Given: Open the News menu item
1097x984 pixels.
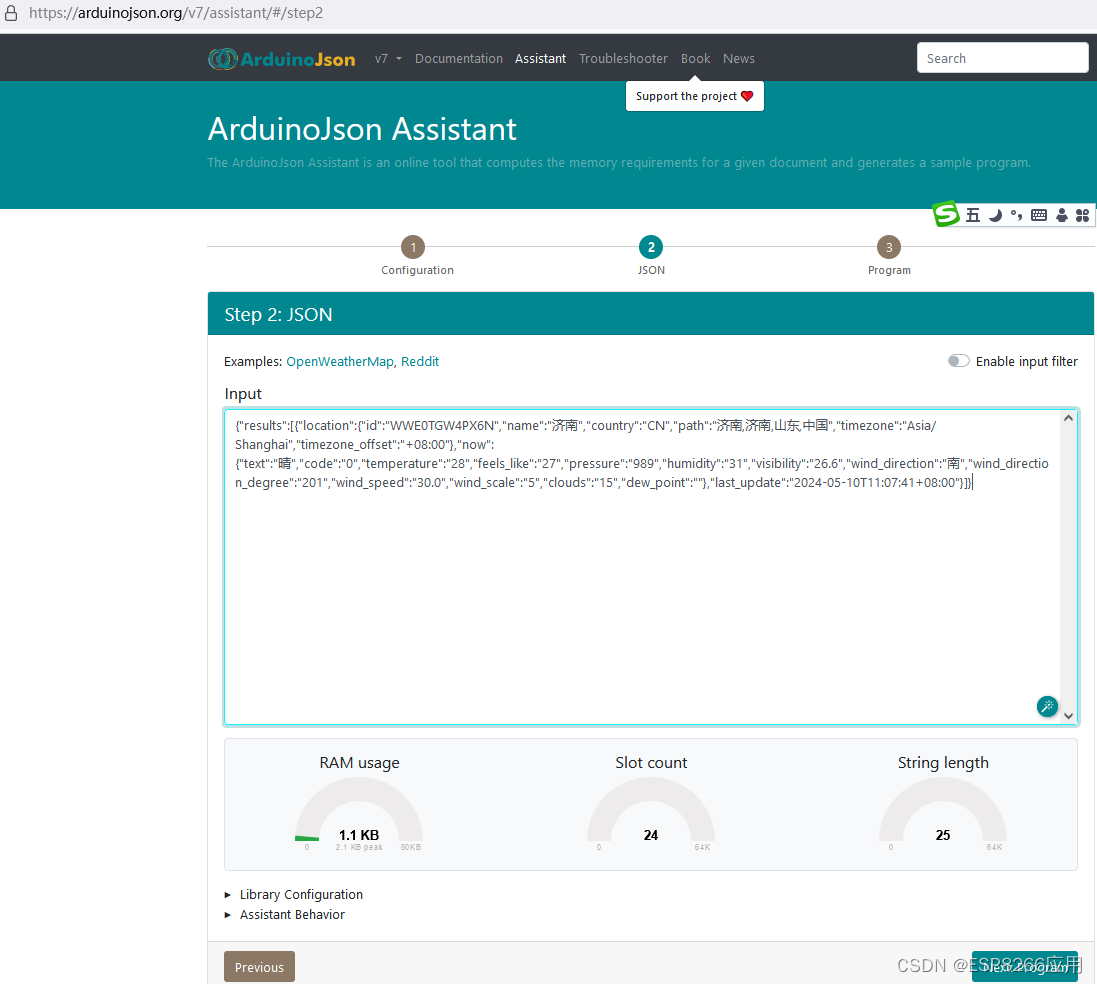Looking at the screenshot, I should [x=739, y=59].
